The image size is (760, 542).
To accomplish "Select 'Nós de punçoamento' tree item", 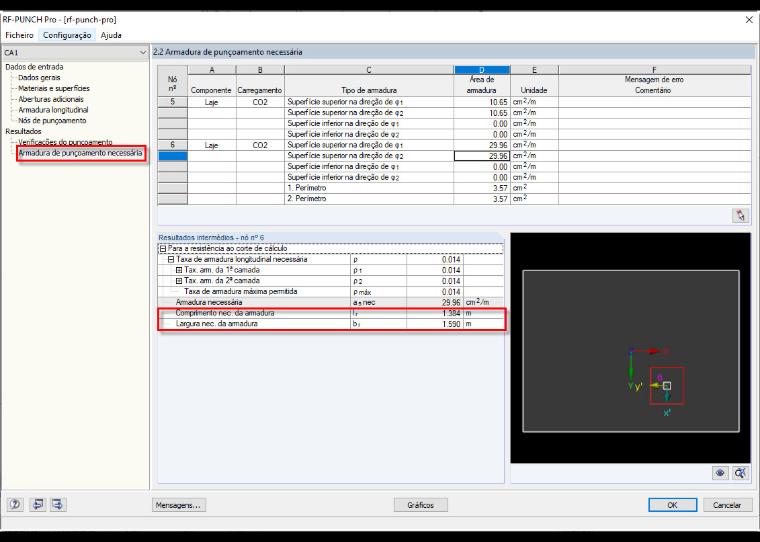I will (x=52, y=120).
